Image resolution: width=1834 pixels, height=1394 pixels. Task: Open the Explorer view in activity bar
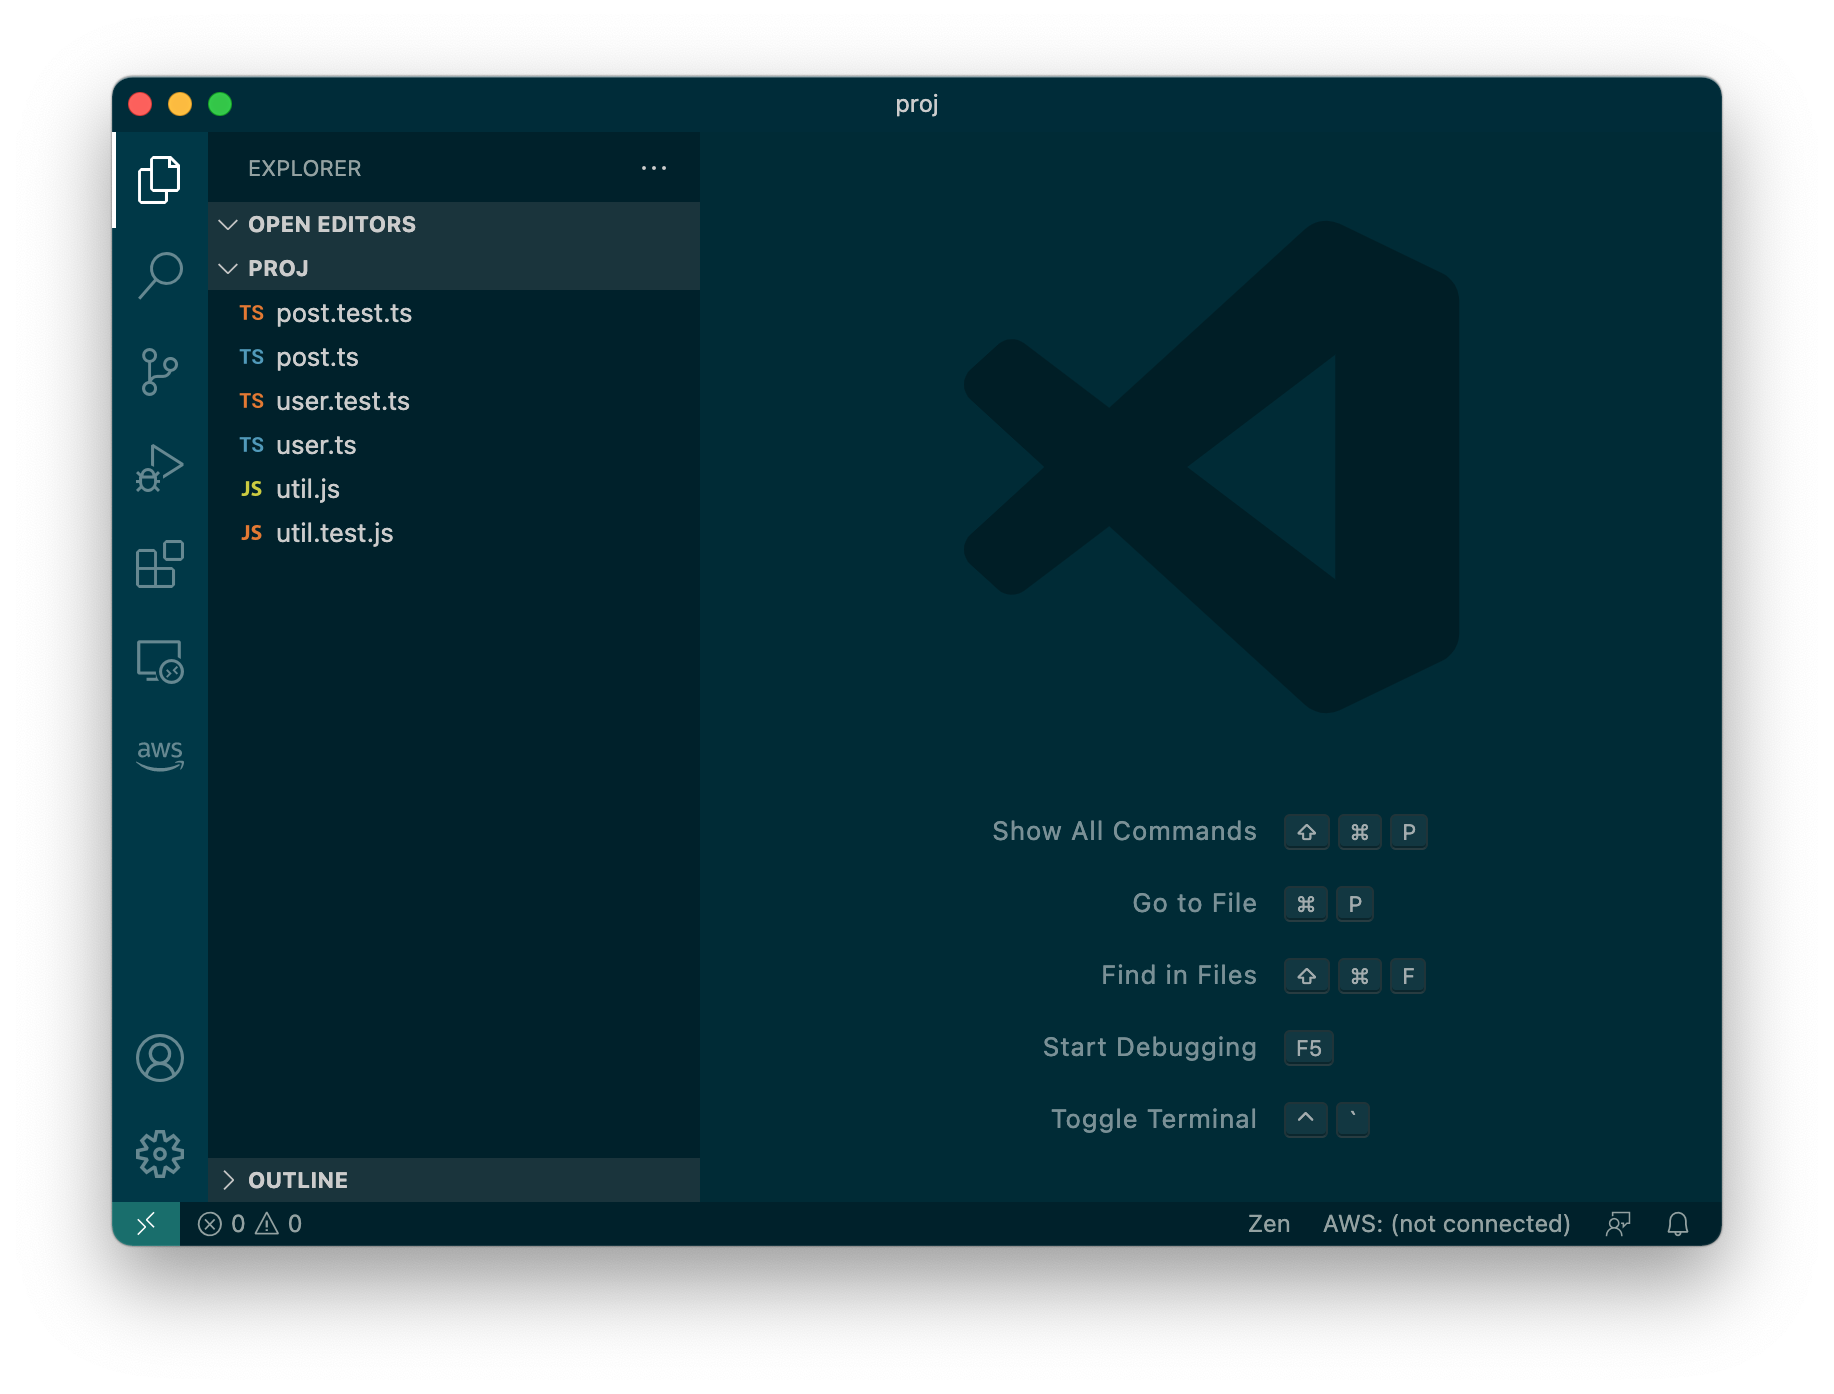[x=160, y=180]
